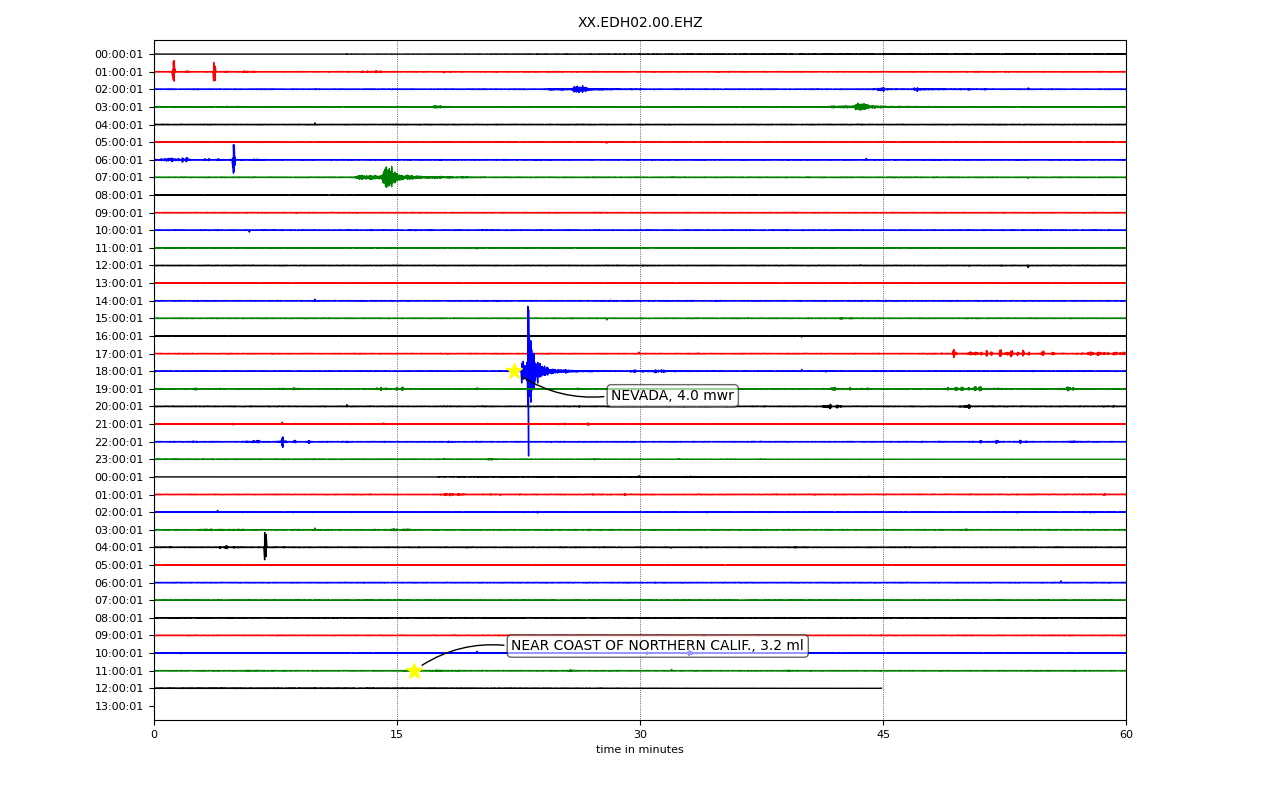Select the NEAR COAST OF NORTHERN CALIF. annotation box
Screen dimensions: 1280x800
pyautogui.click(x=657, y=646)
